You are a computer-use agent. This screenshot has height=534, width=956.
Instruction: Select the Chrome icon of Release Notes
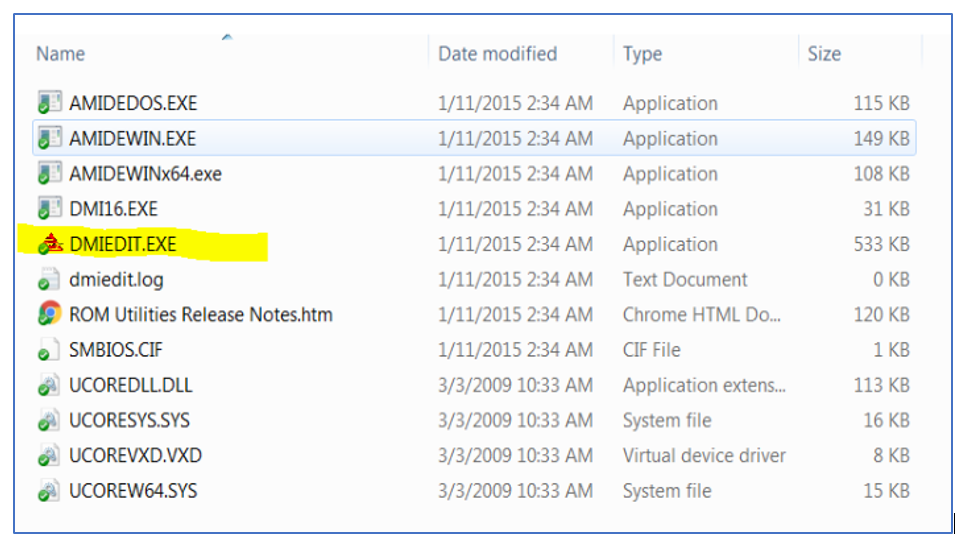pos(49,314)
